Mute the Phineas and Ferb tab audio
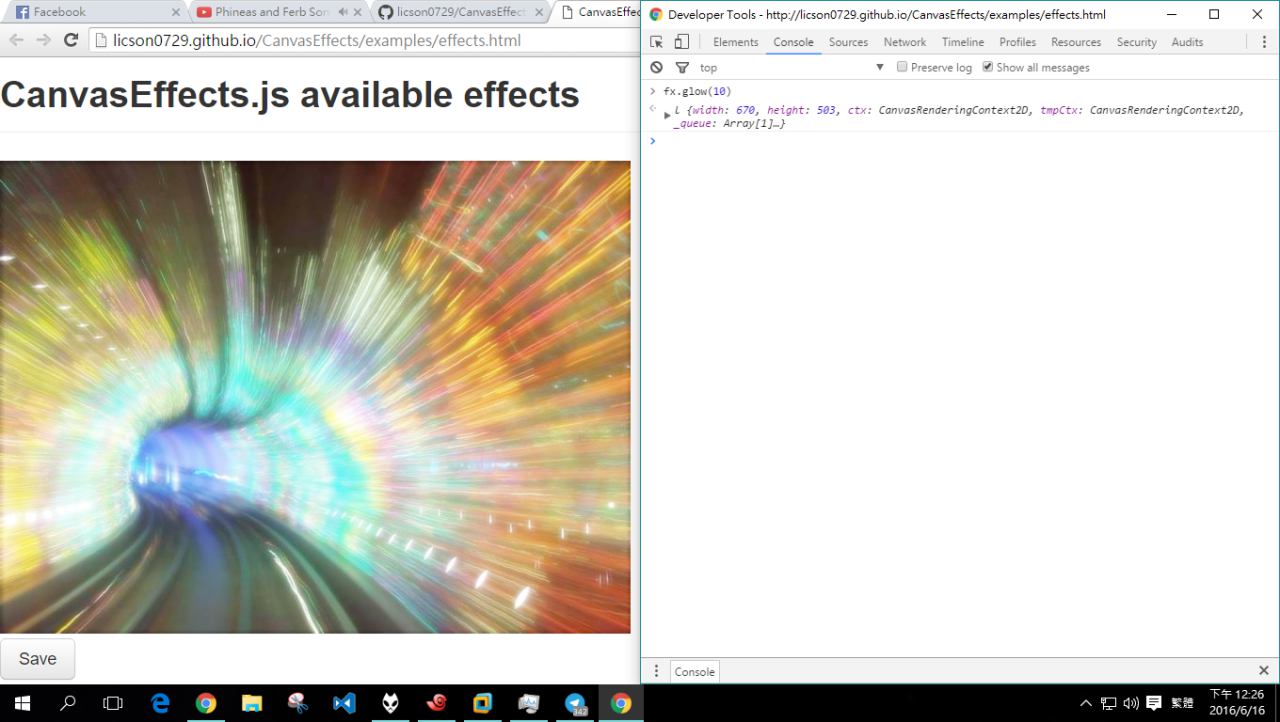 pyautogui.click(x=343, y=12)
